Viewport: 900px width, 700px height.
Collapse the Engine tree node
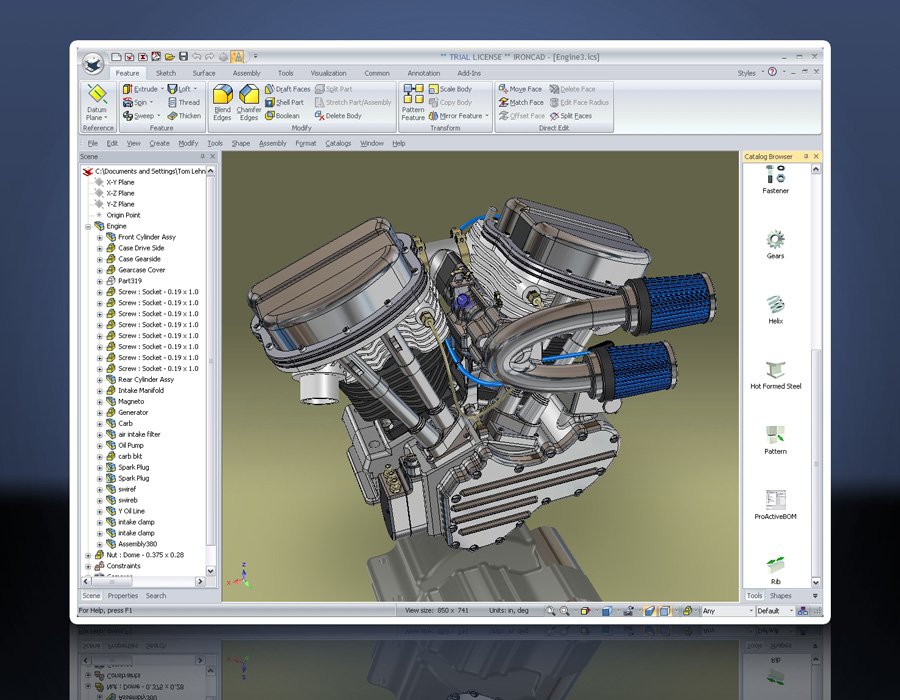tap(88, 227)
